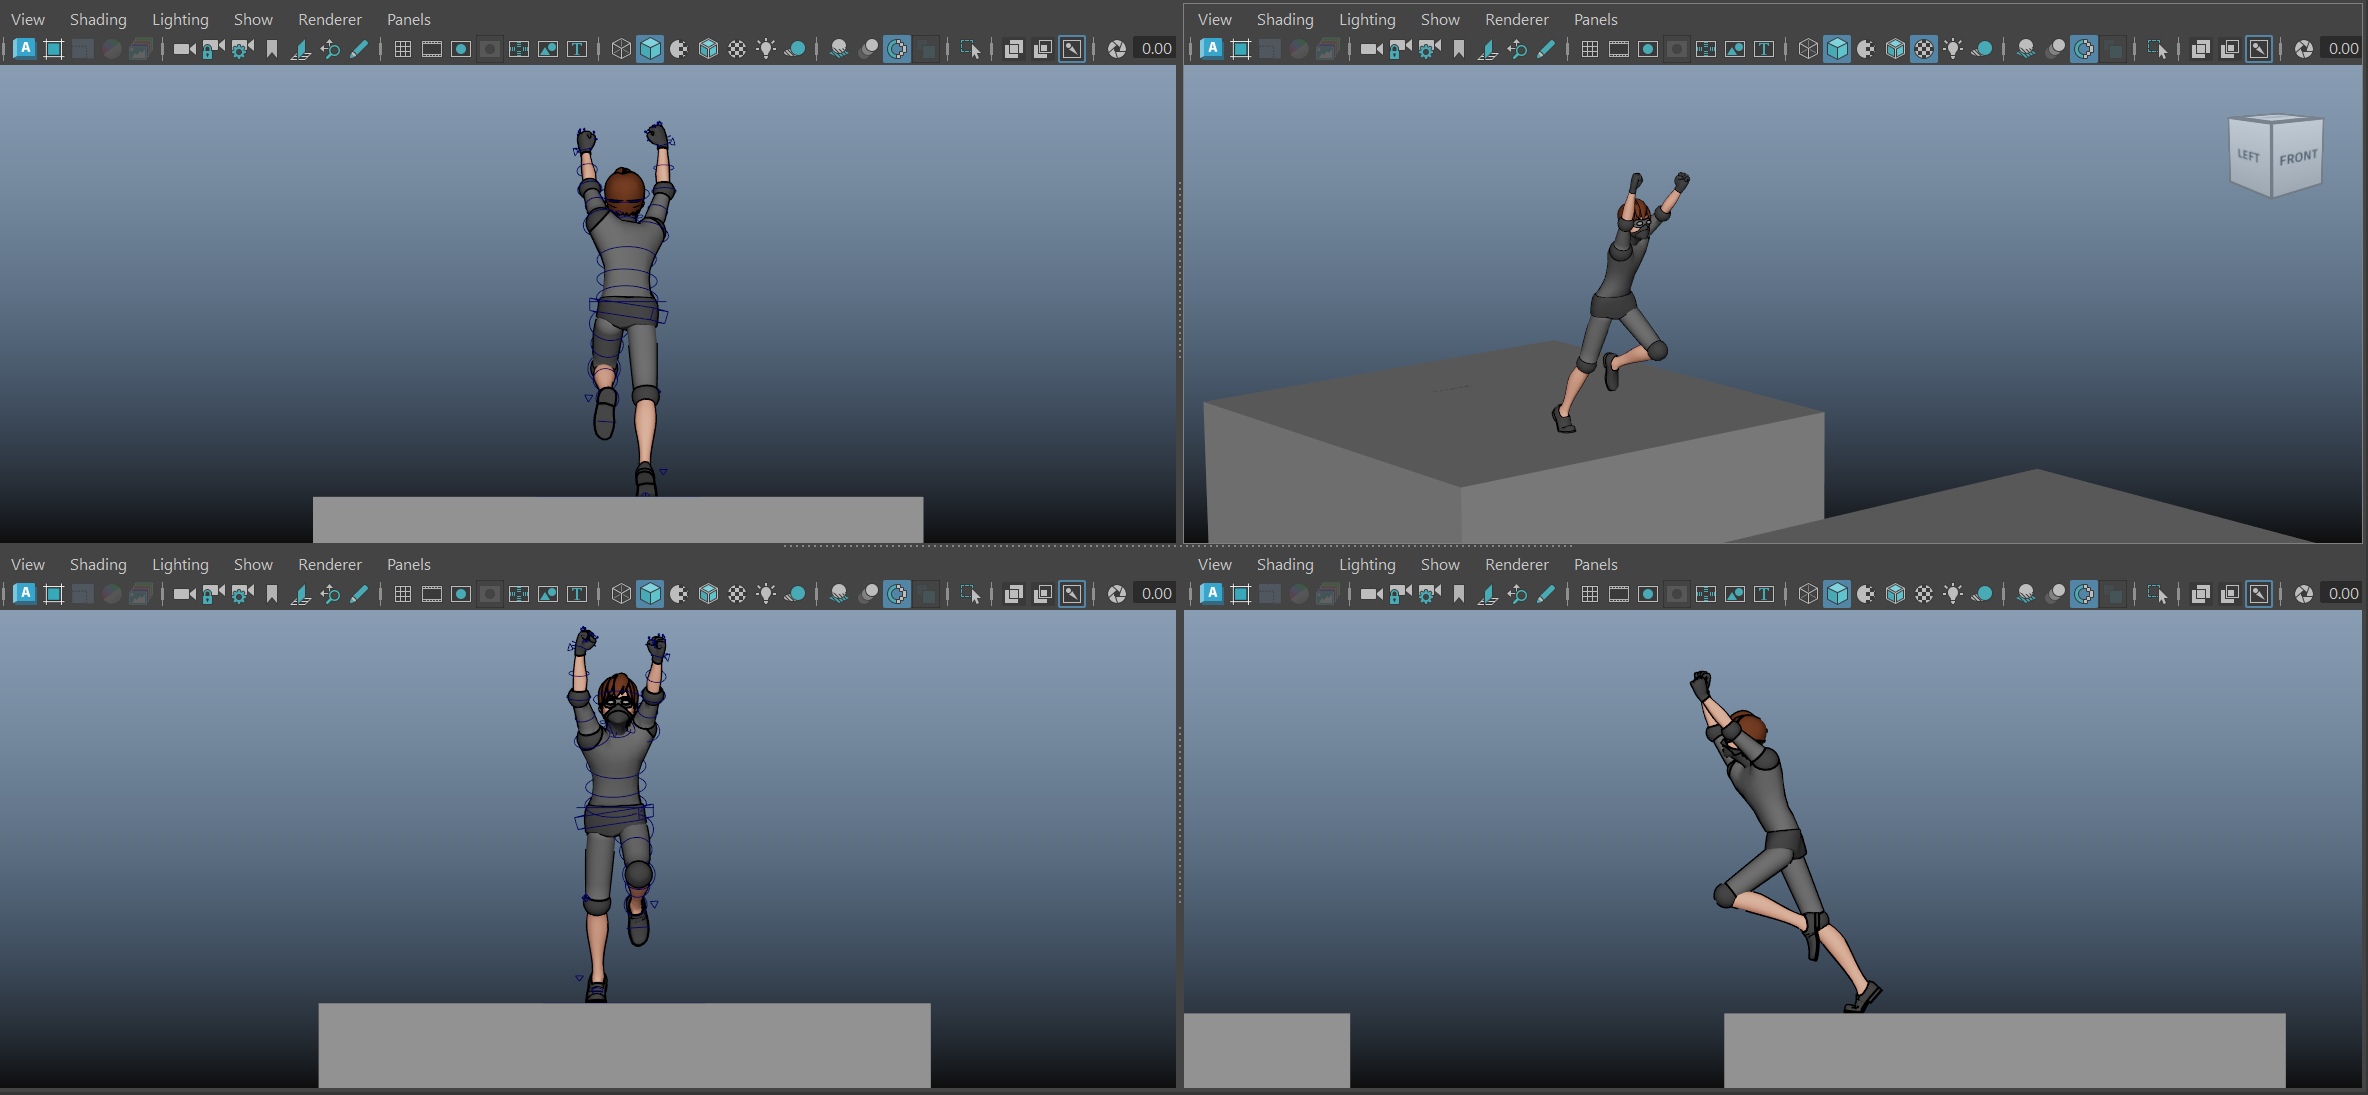The width and height of the screenshot is (2368, 1095).
Task: Open Camera Attributes icon in top-left viewport
Action: pos(242,49)
